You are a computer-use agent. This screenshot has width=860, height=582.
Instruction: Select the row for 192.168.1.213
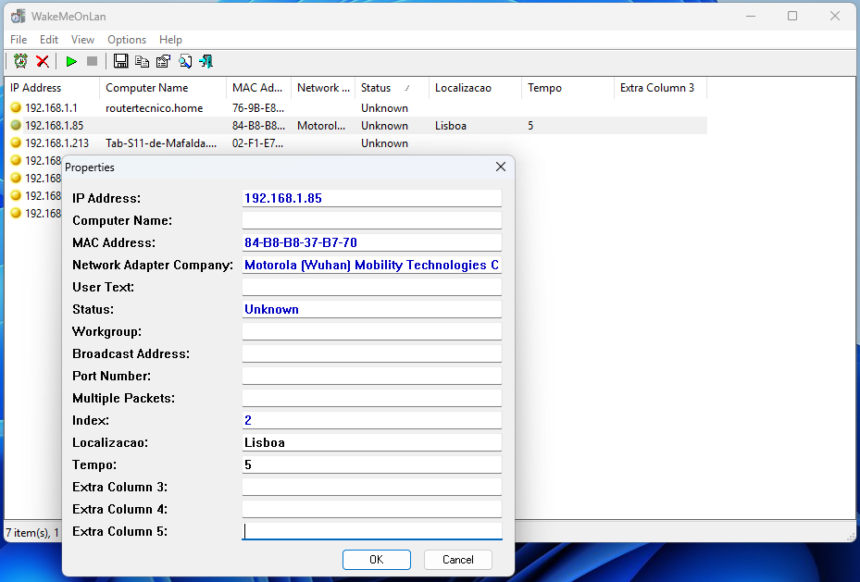45,143
